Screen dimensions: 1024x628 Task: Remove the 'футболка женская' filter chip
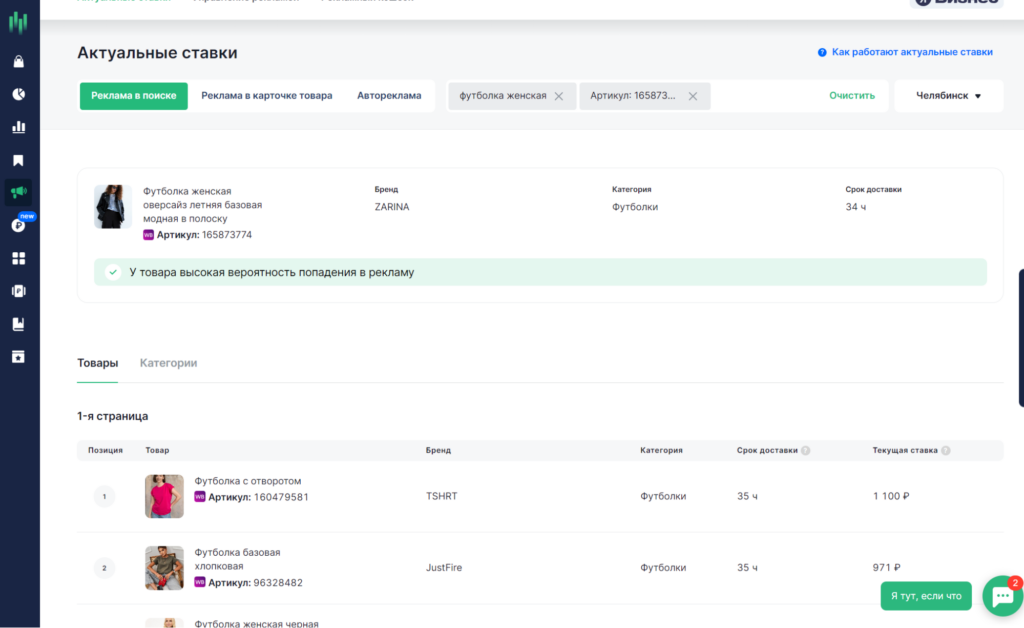click(559, 96)
